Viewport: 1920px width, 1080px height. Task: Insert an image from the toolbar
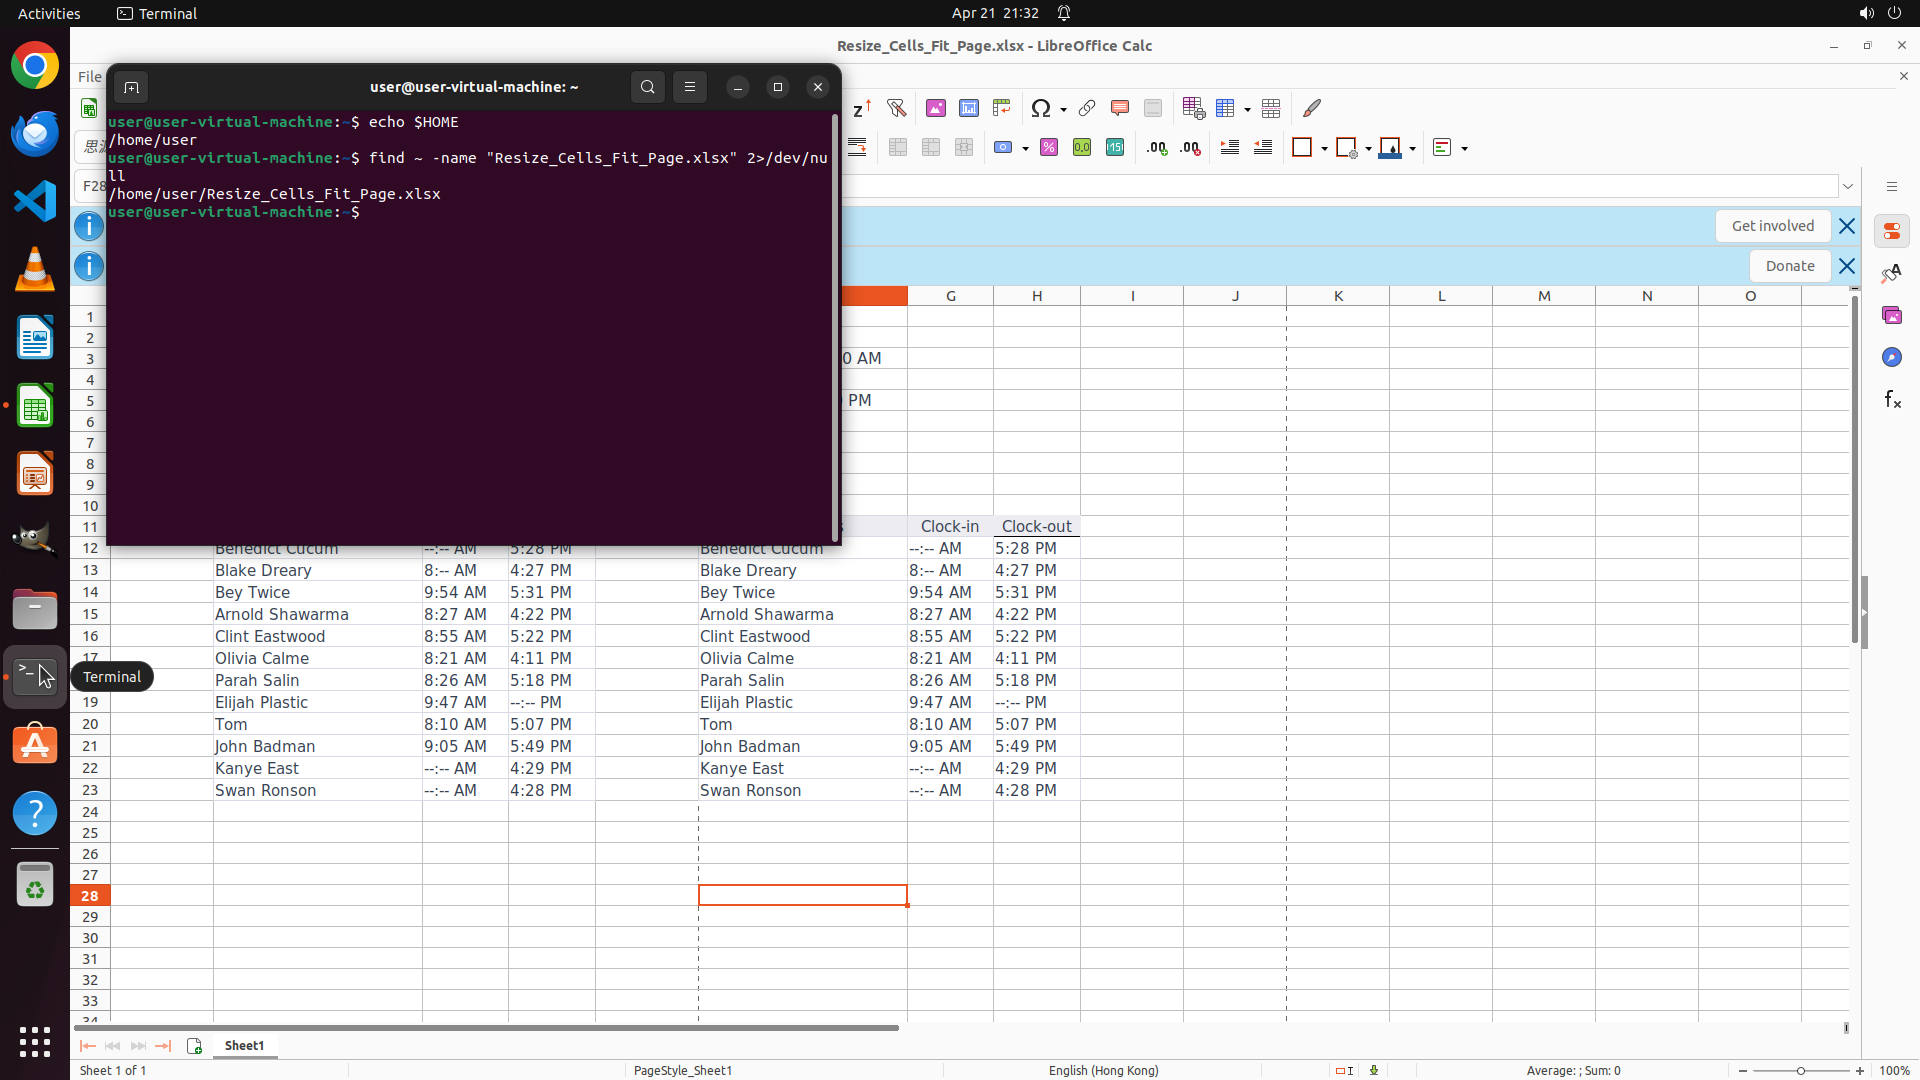[936, 108]
